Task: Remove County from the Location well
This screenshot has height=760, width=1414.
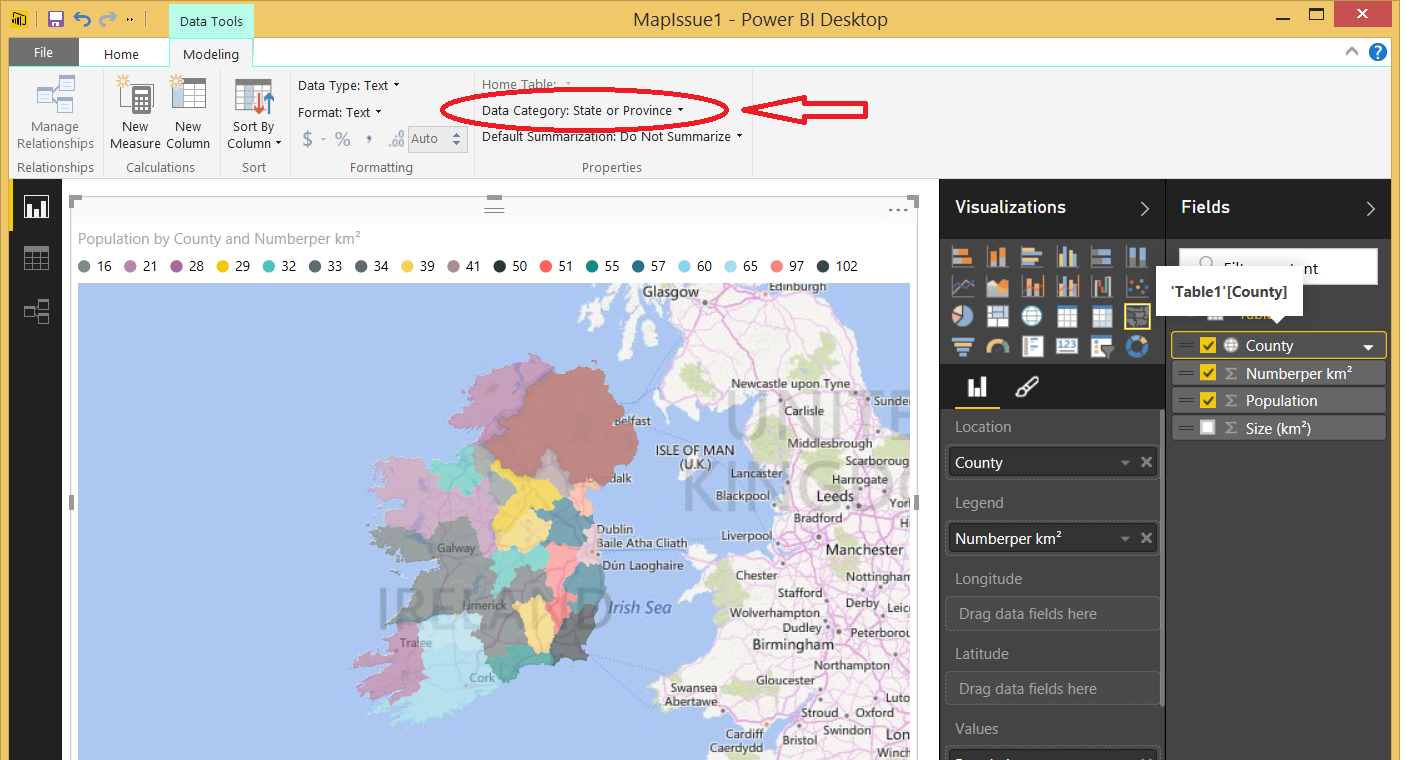Action: pos(1147,463)
